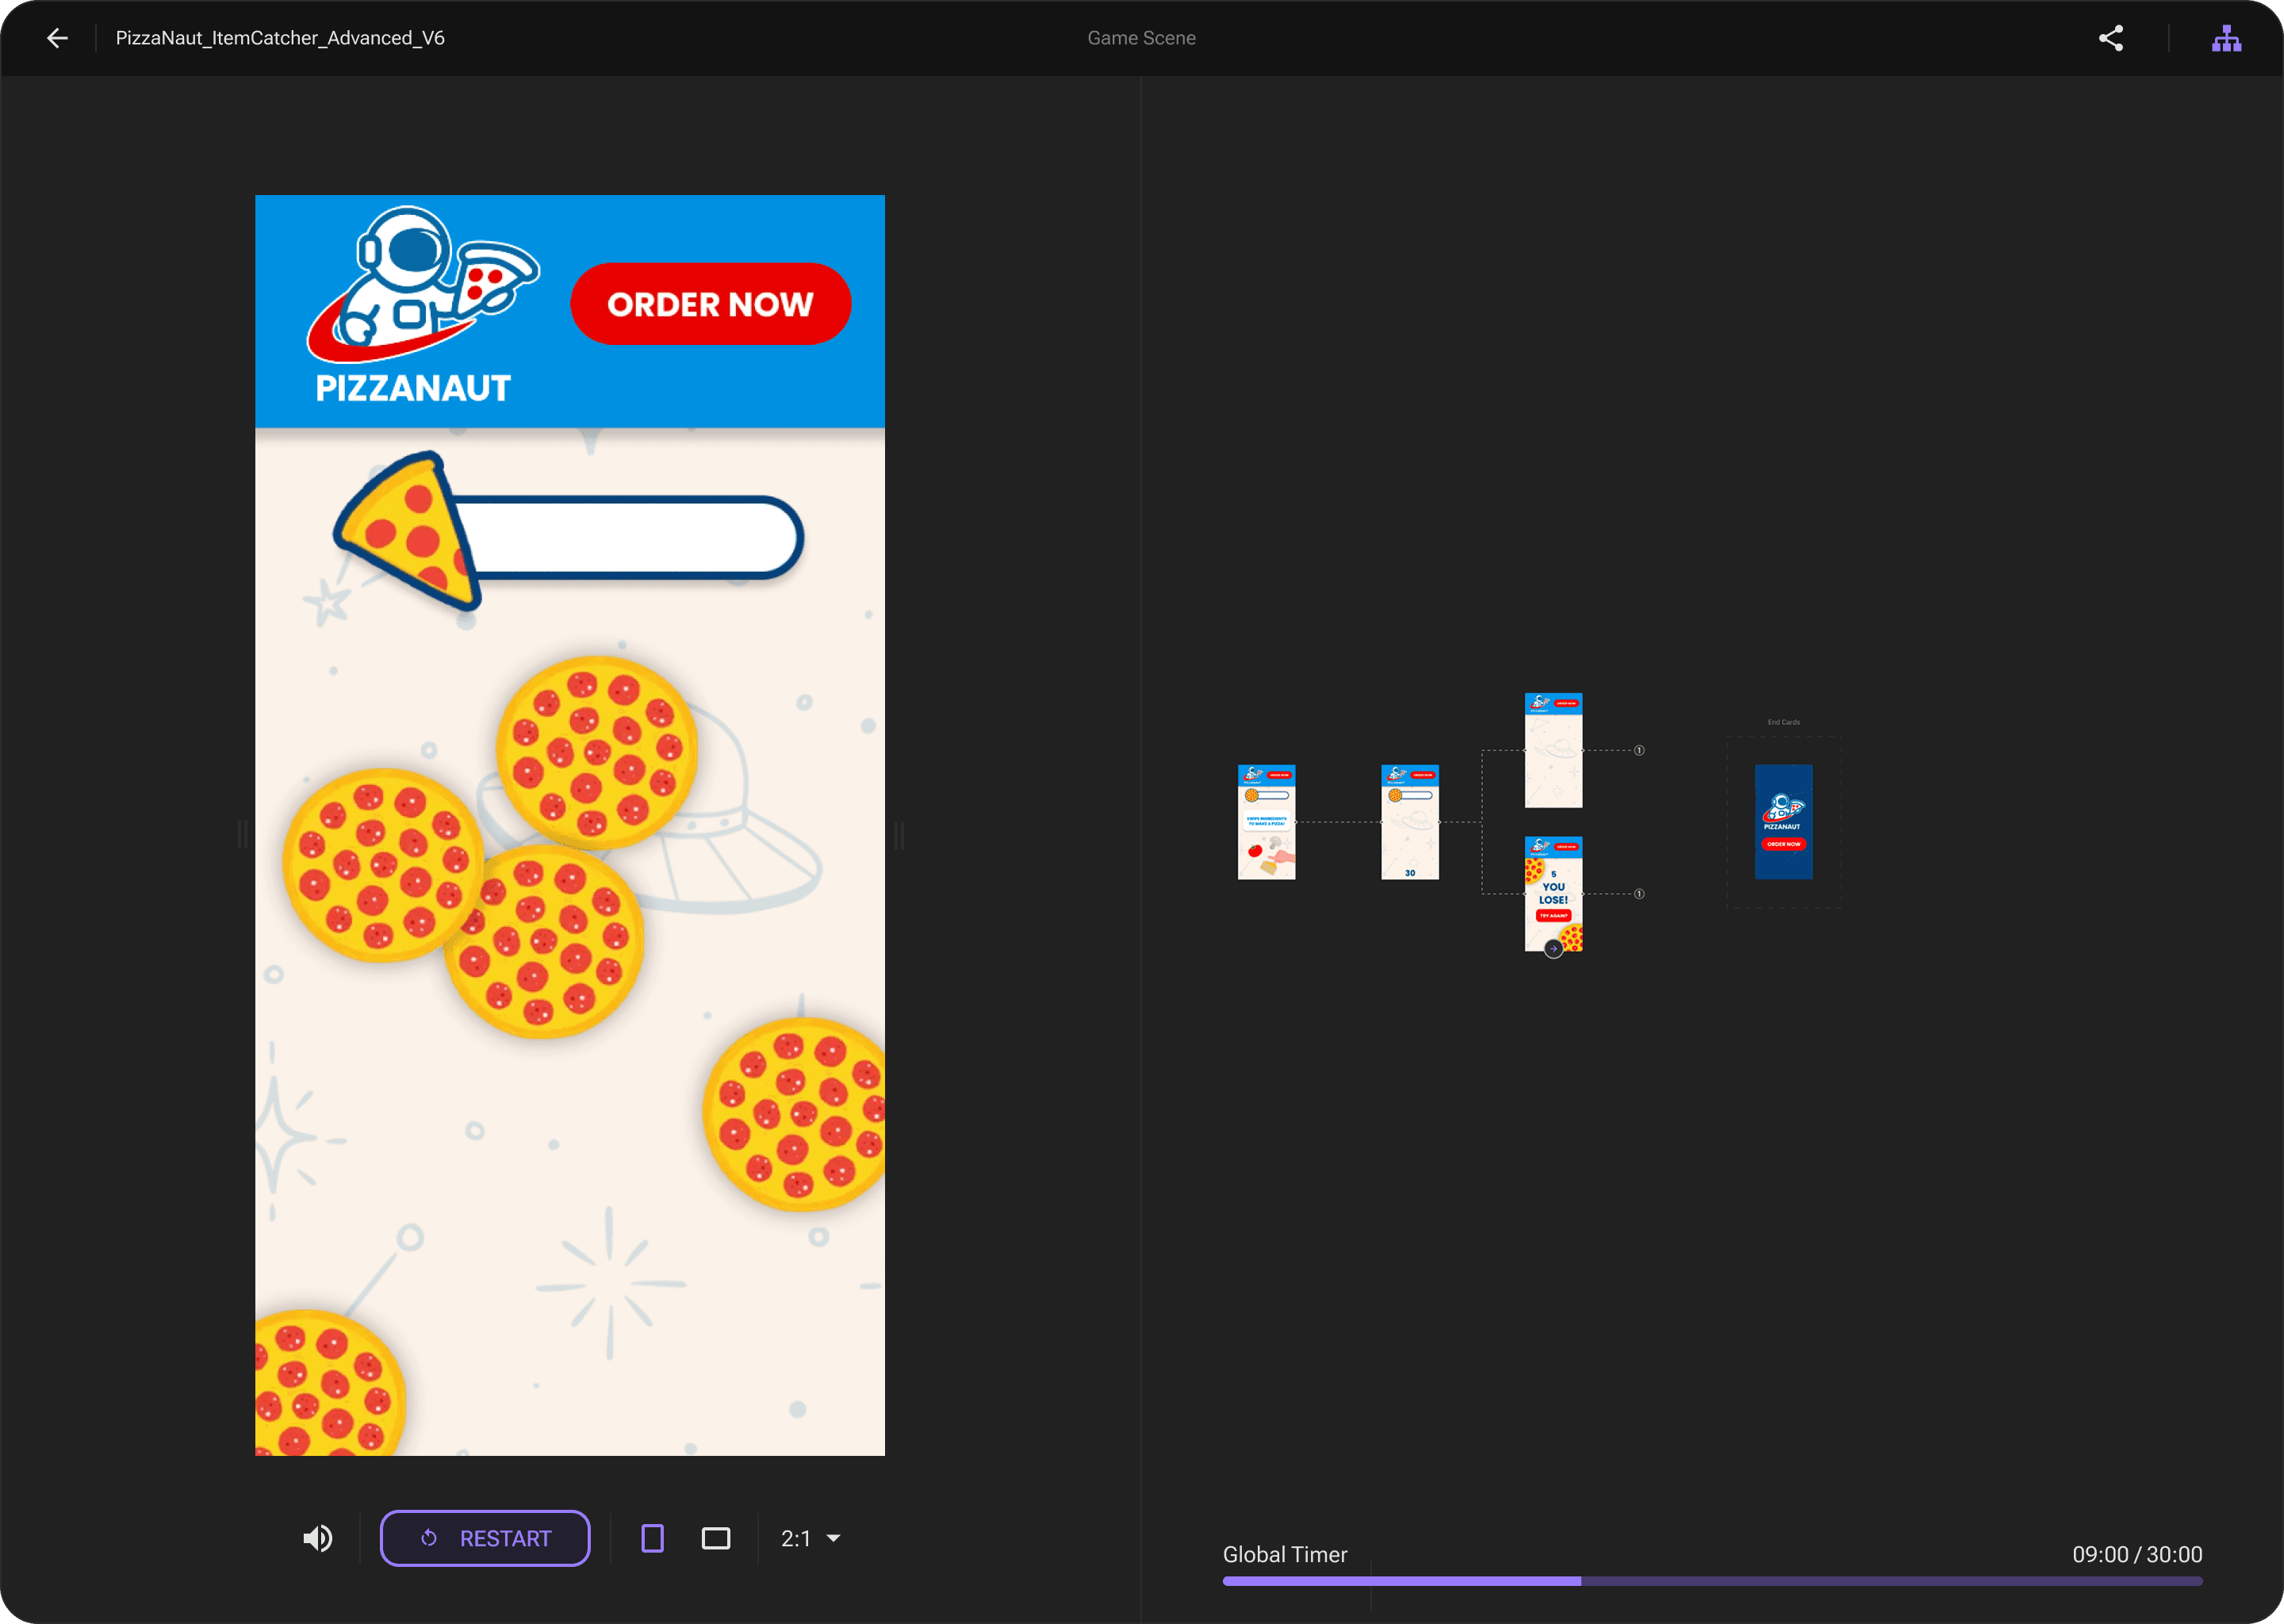Click the lower circled 1 connector node
Image resolution: width=2284 pixels, height=1624 pixels.
[1639, 894]
